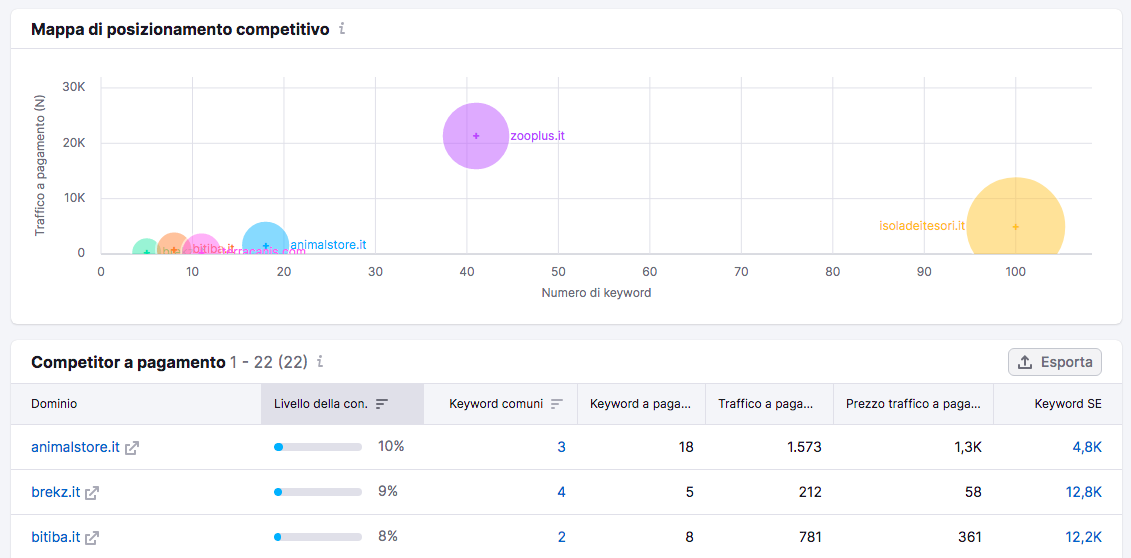Open the brekz.it domain link
The height and width of the screenshot is (558, 1131).
coord(56,492)
